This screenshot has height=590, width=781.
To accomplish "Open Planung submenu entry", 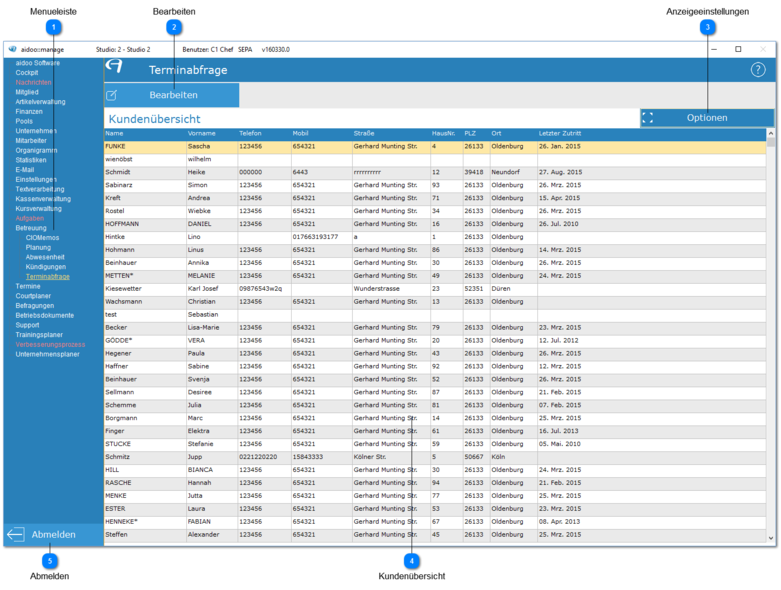I will [x=38, y=247].
